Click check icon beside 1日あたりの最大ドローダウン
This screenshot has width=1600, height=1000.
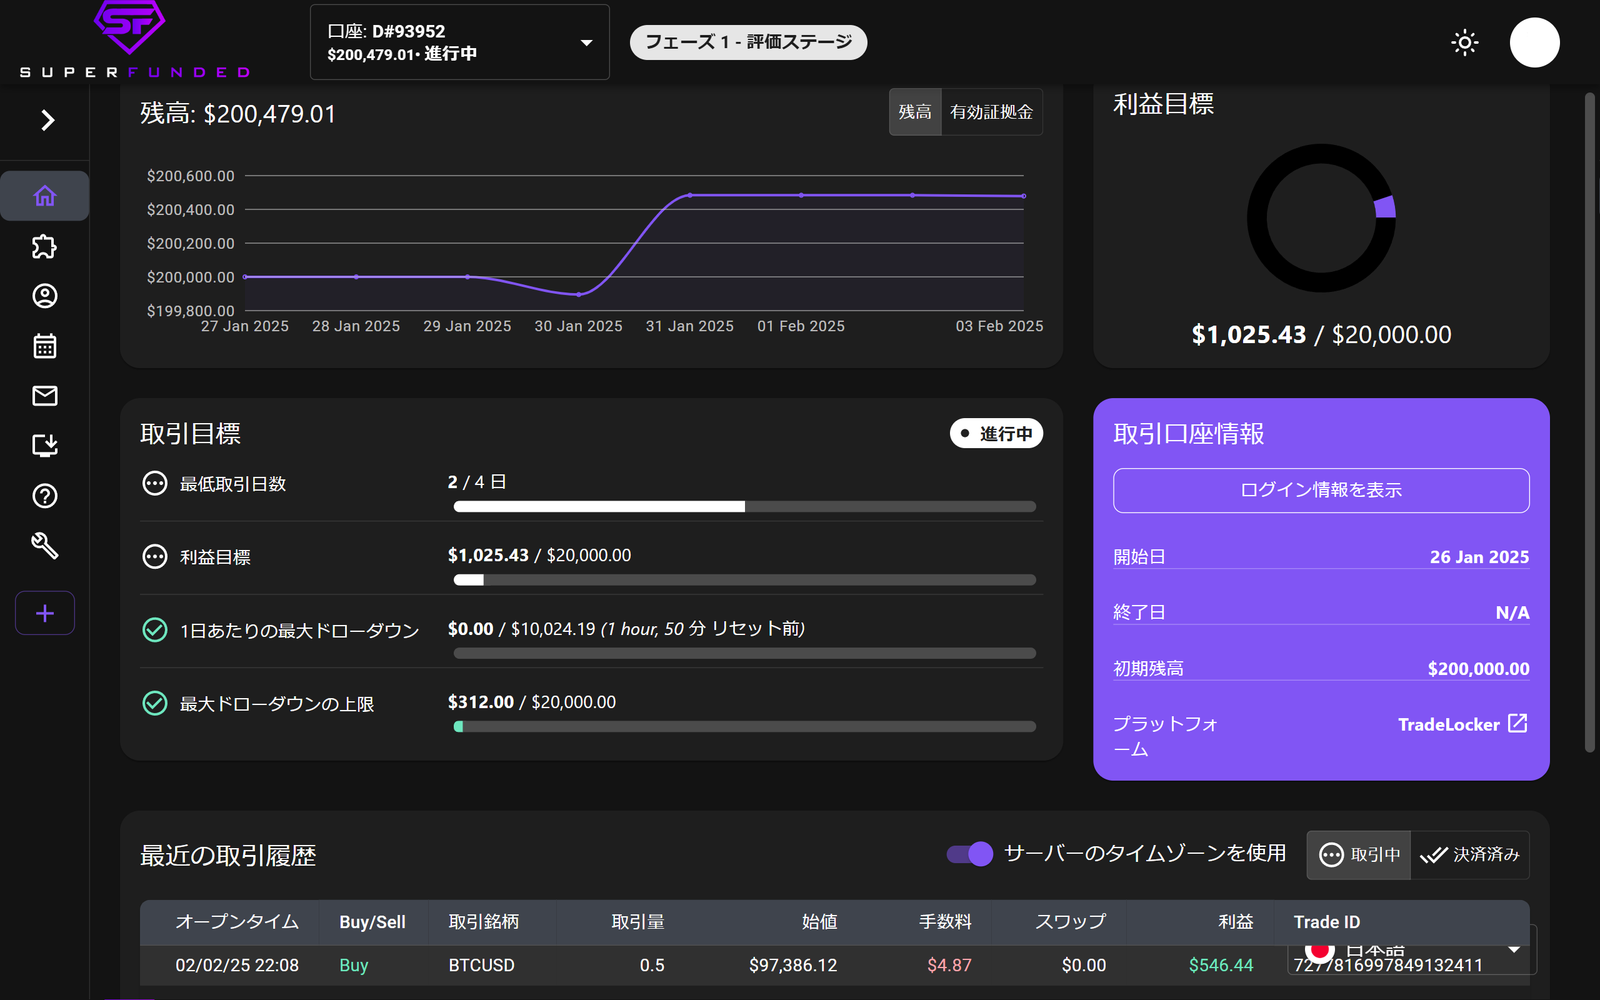155,630
